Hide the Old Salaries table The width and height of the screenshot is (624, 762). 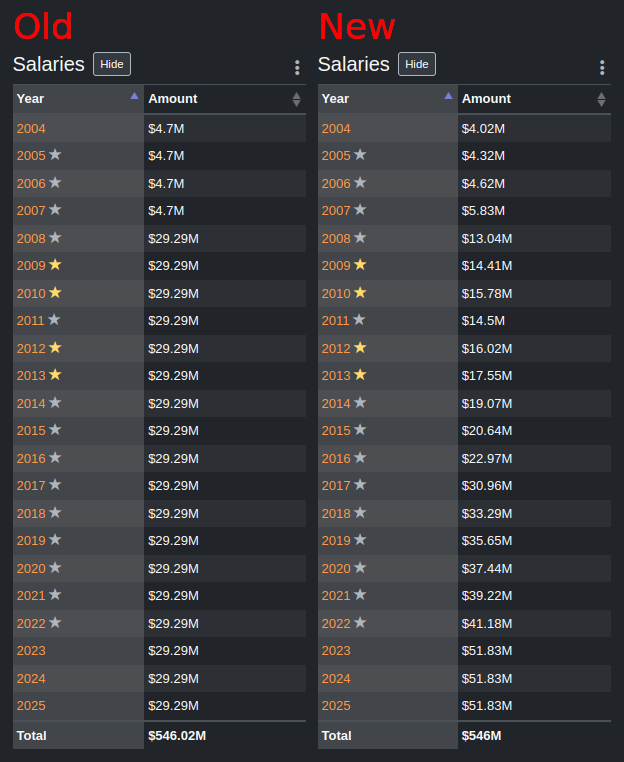coord(112,64)
